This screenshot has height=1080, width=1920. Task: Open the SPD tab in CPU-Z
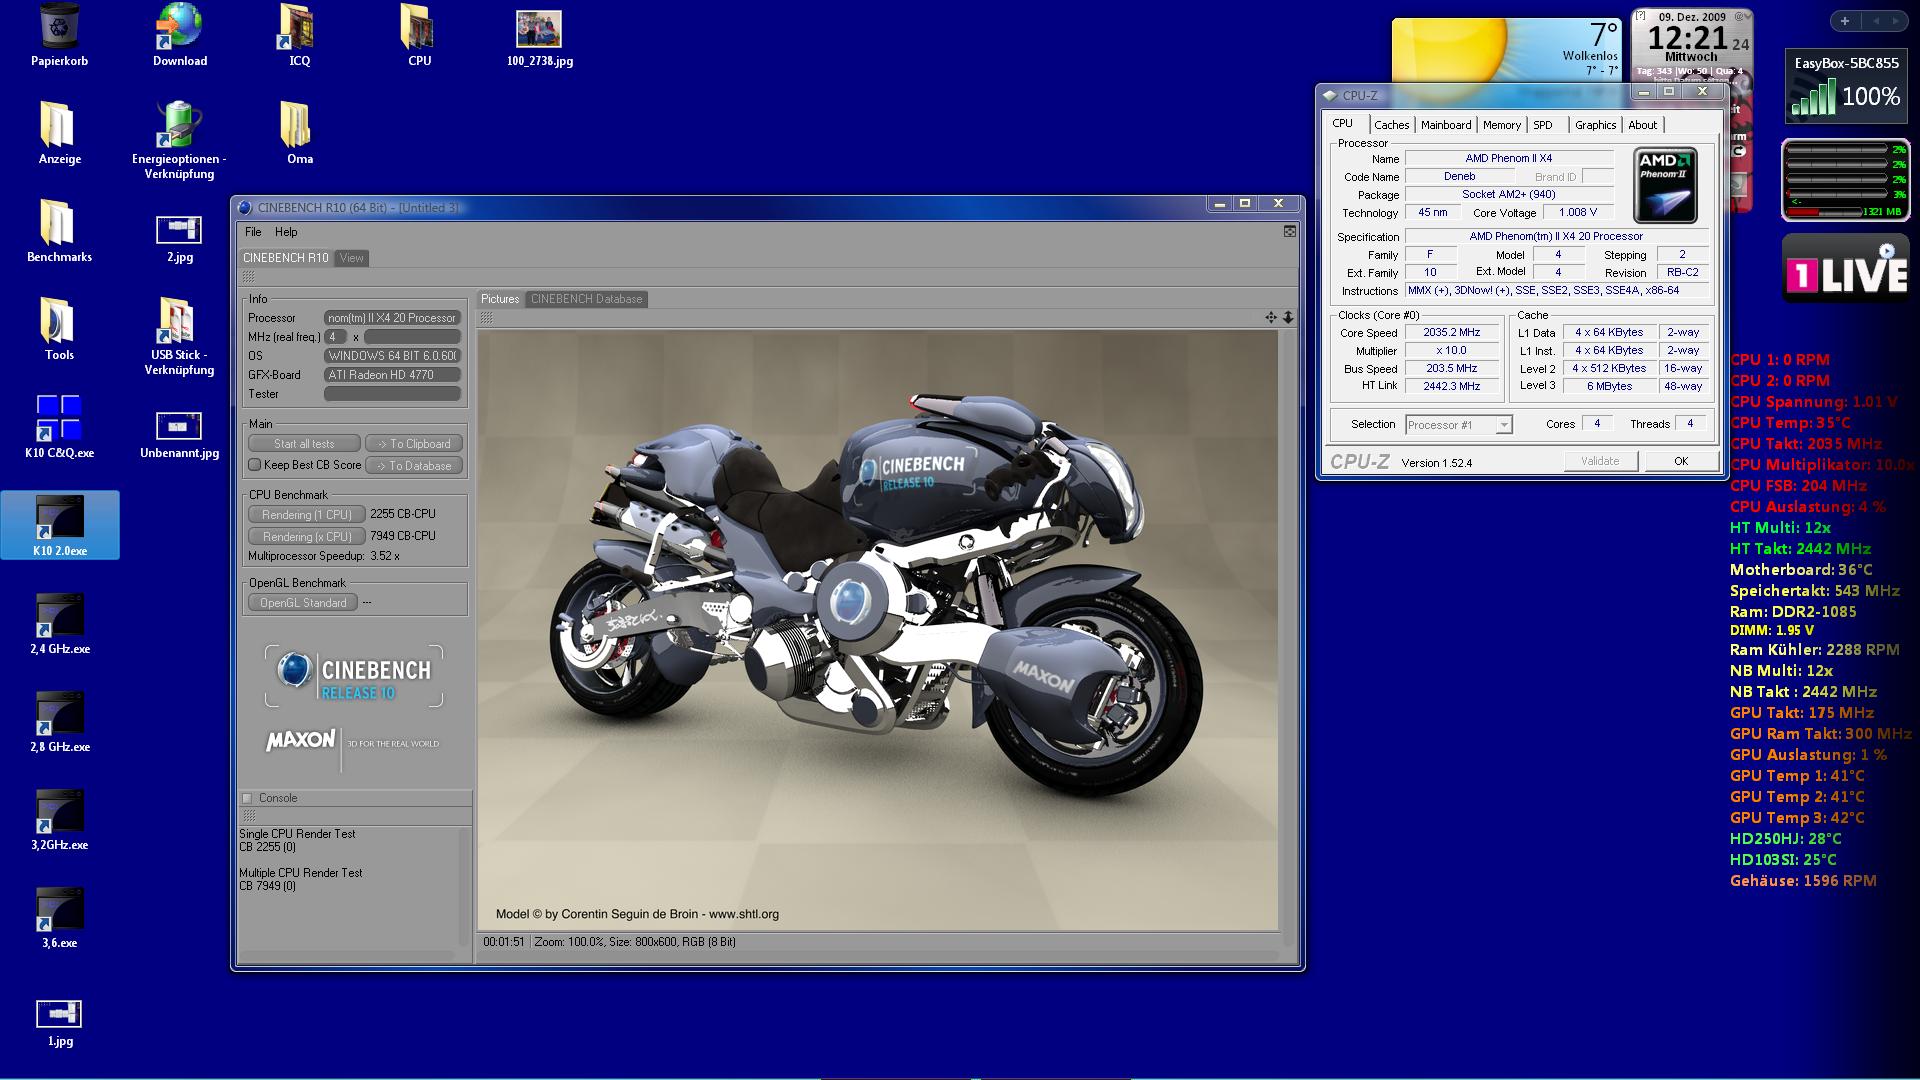[1543, 125]
